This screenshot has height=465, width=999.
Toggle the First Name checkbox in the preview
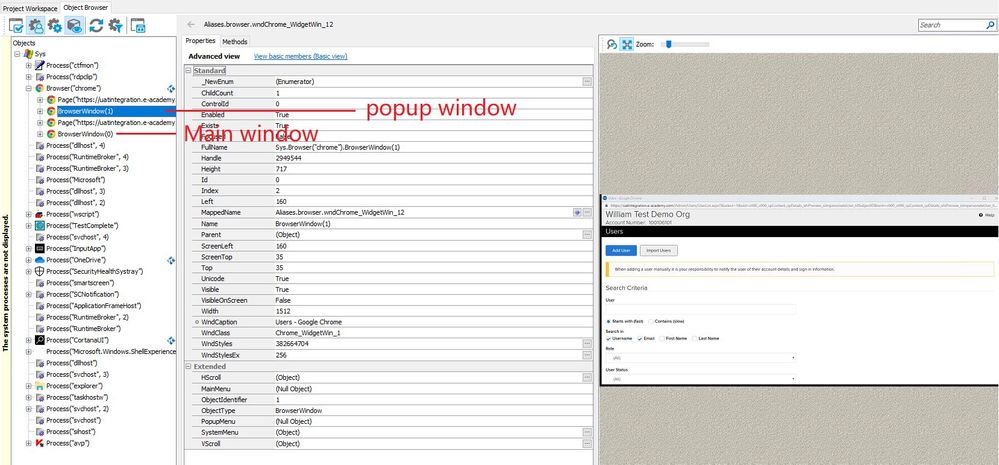663,339
